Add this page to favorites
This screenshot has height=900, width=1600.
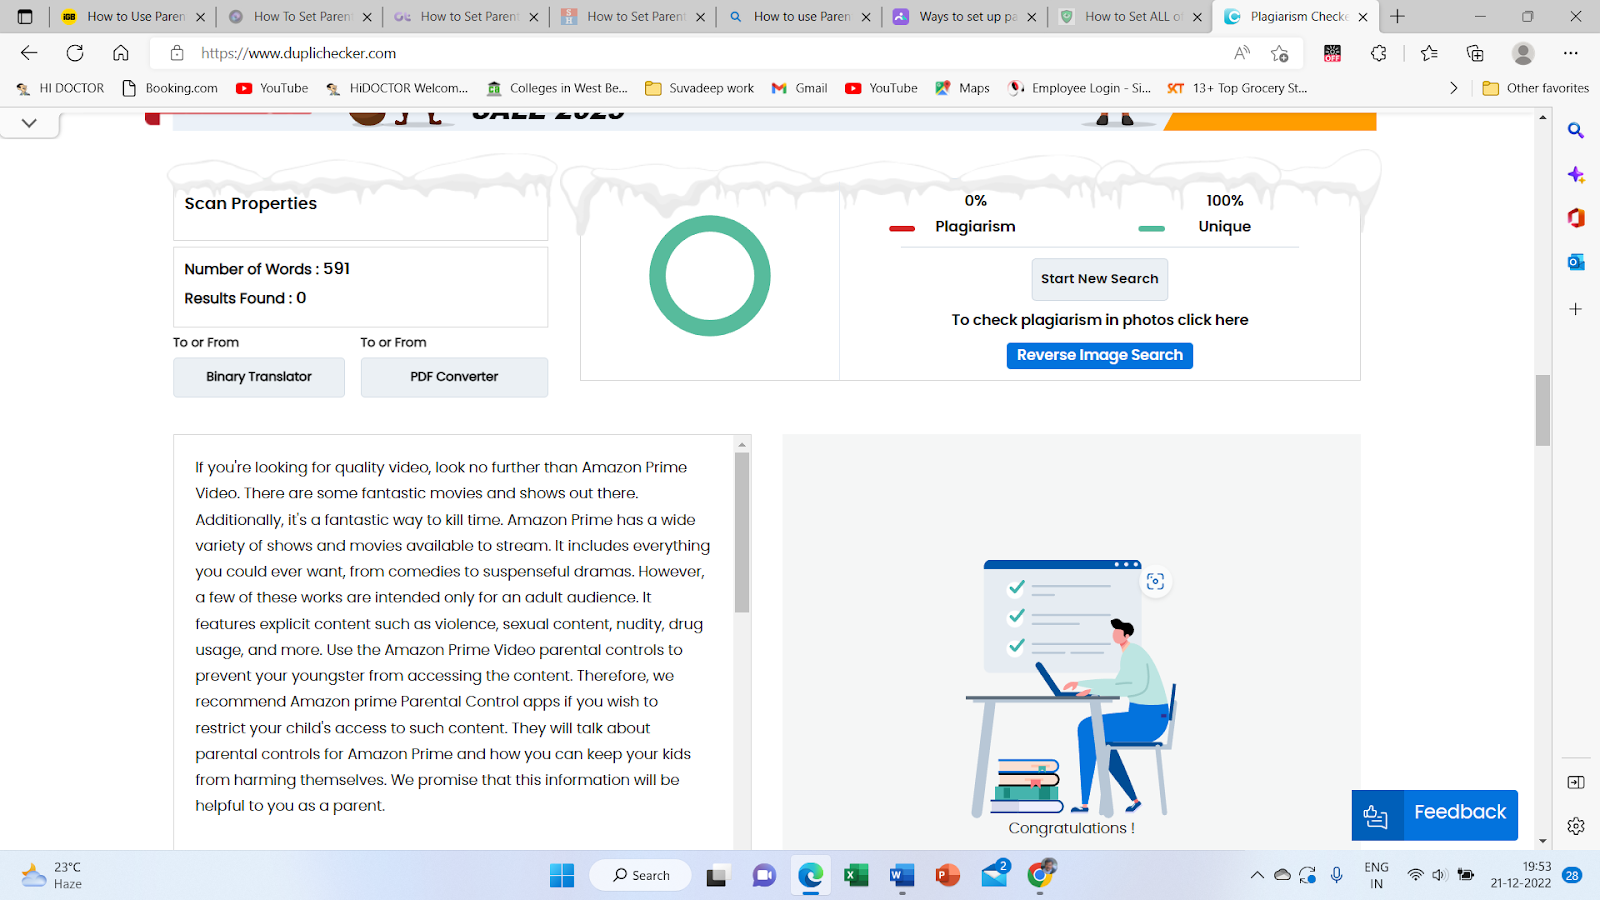click(x=1280, y=53)
